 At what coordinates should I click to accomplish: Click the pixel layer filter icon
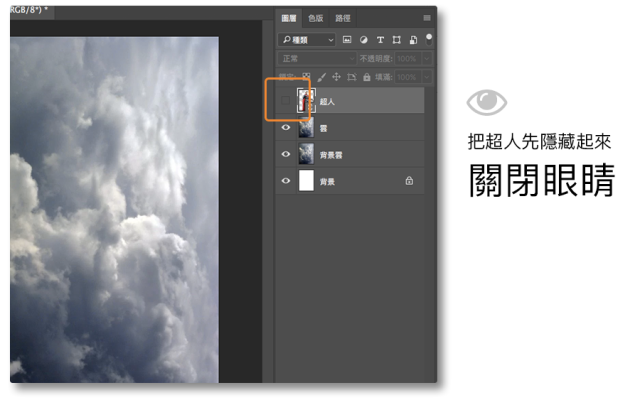pos(347,39)
